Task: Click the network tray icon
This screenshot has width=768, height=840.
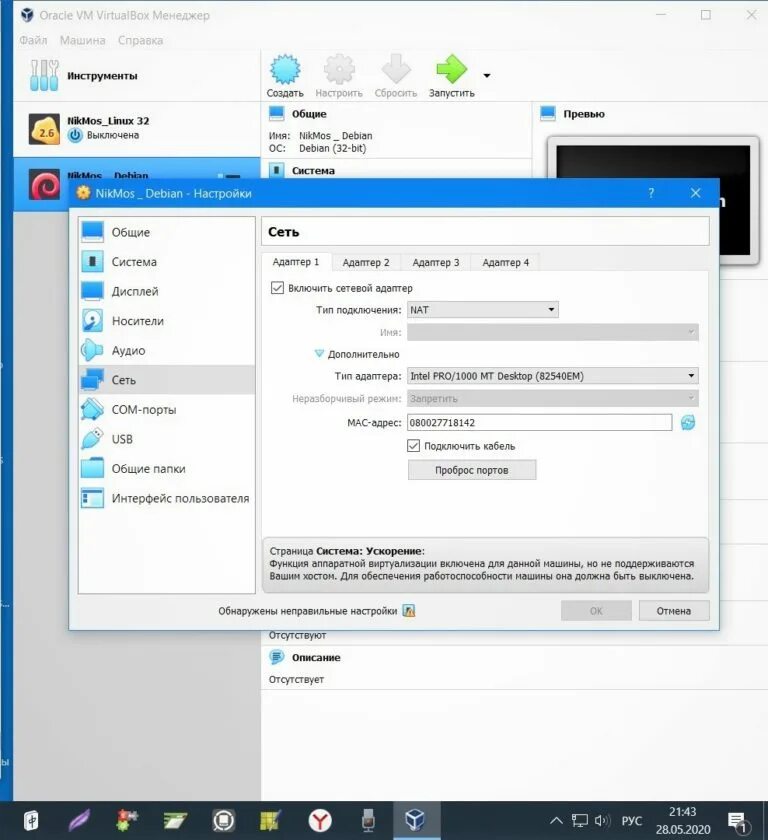Action: pyautogui.click(x=579, y=821)
